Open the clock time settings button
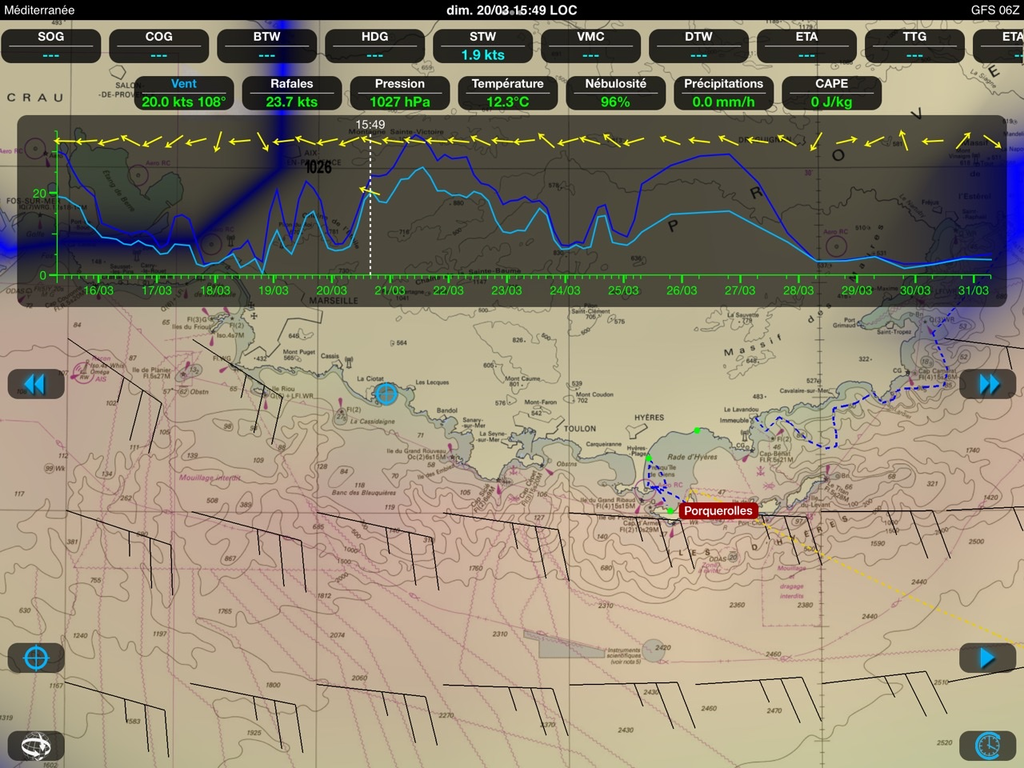The width and height of the screenshot is (1024, 768). [987, 746]
